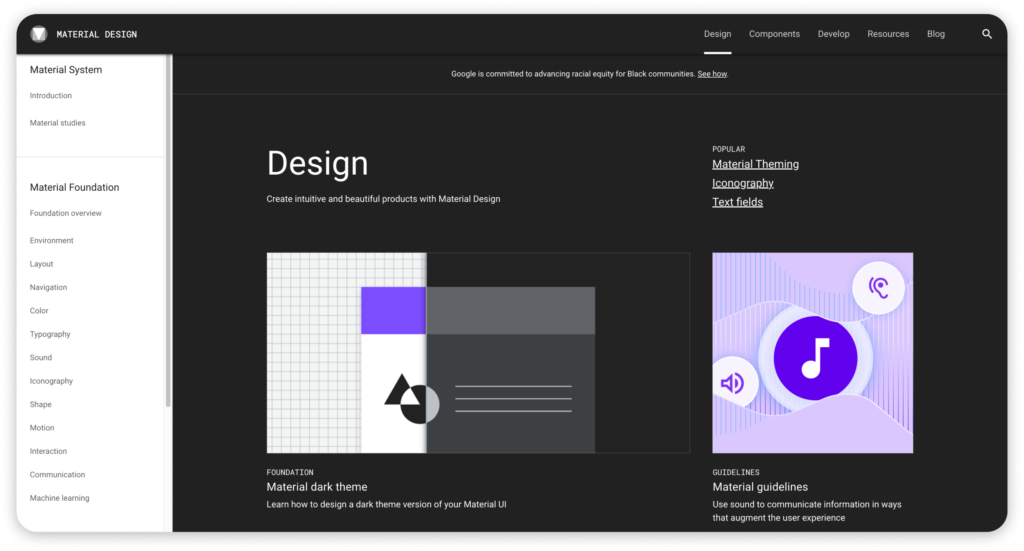
Task: Click the FOUNDATION label under the image
Action: (290, 472)
